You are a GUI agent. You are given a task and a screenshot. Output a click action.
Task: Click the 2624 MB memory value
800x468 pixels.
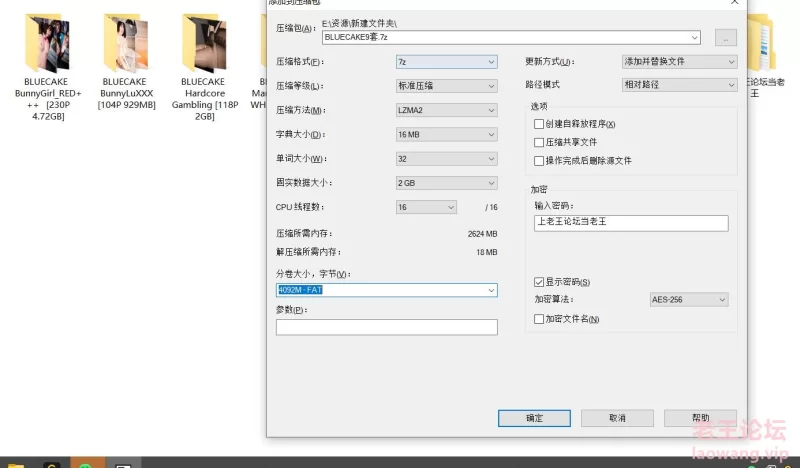(482, 234)
